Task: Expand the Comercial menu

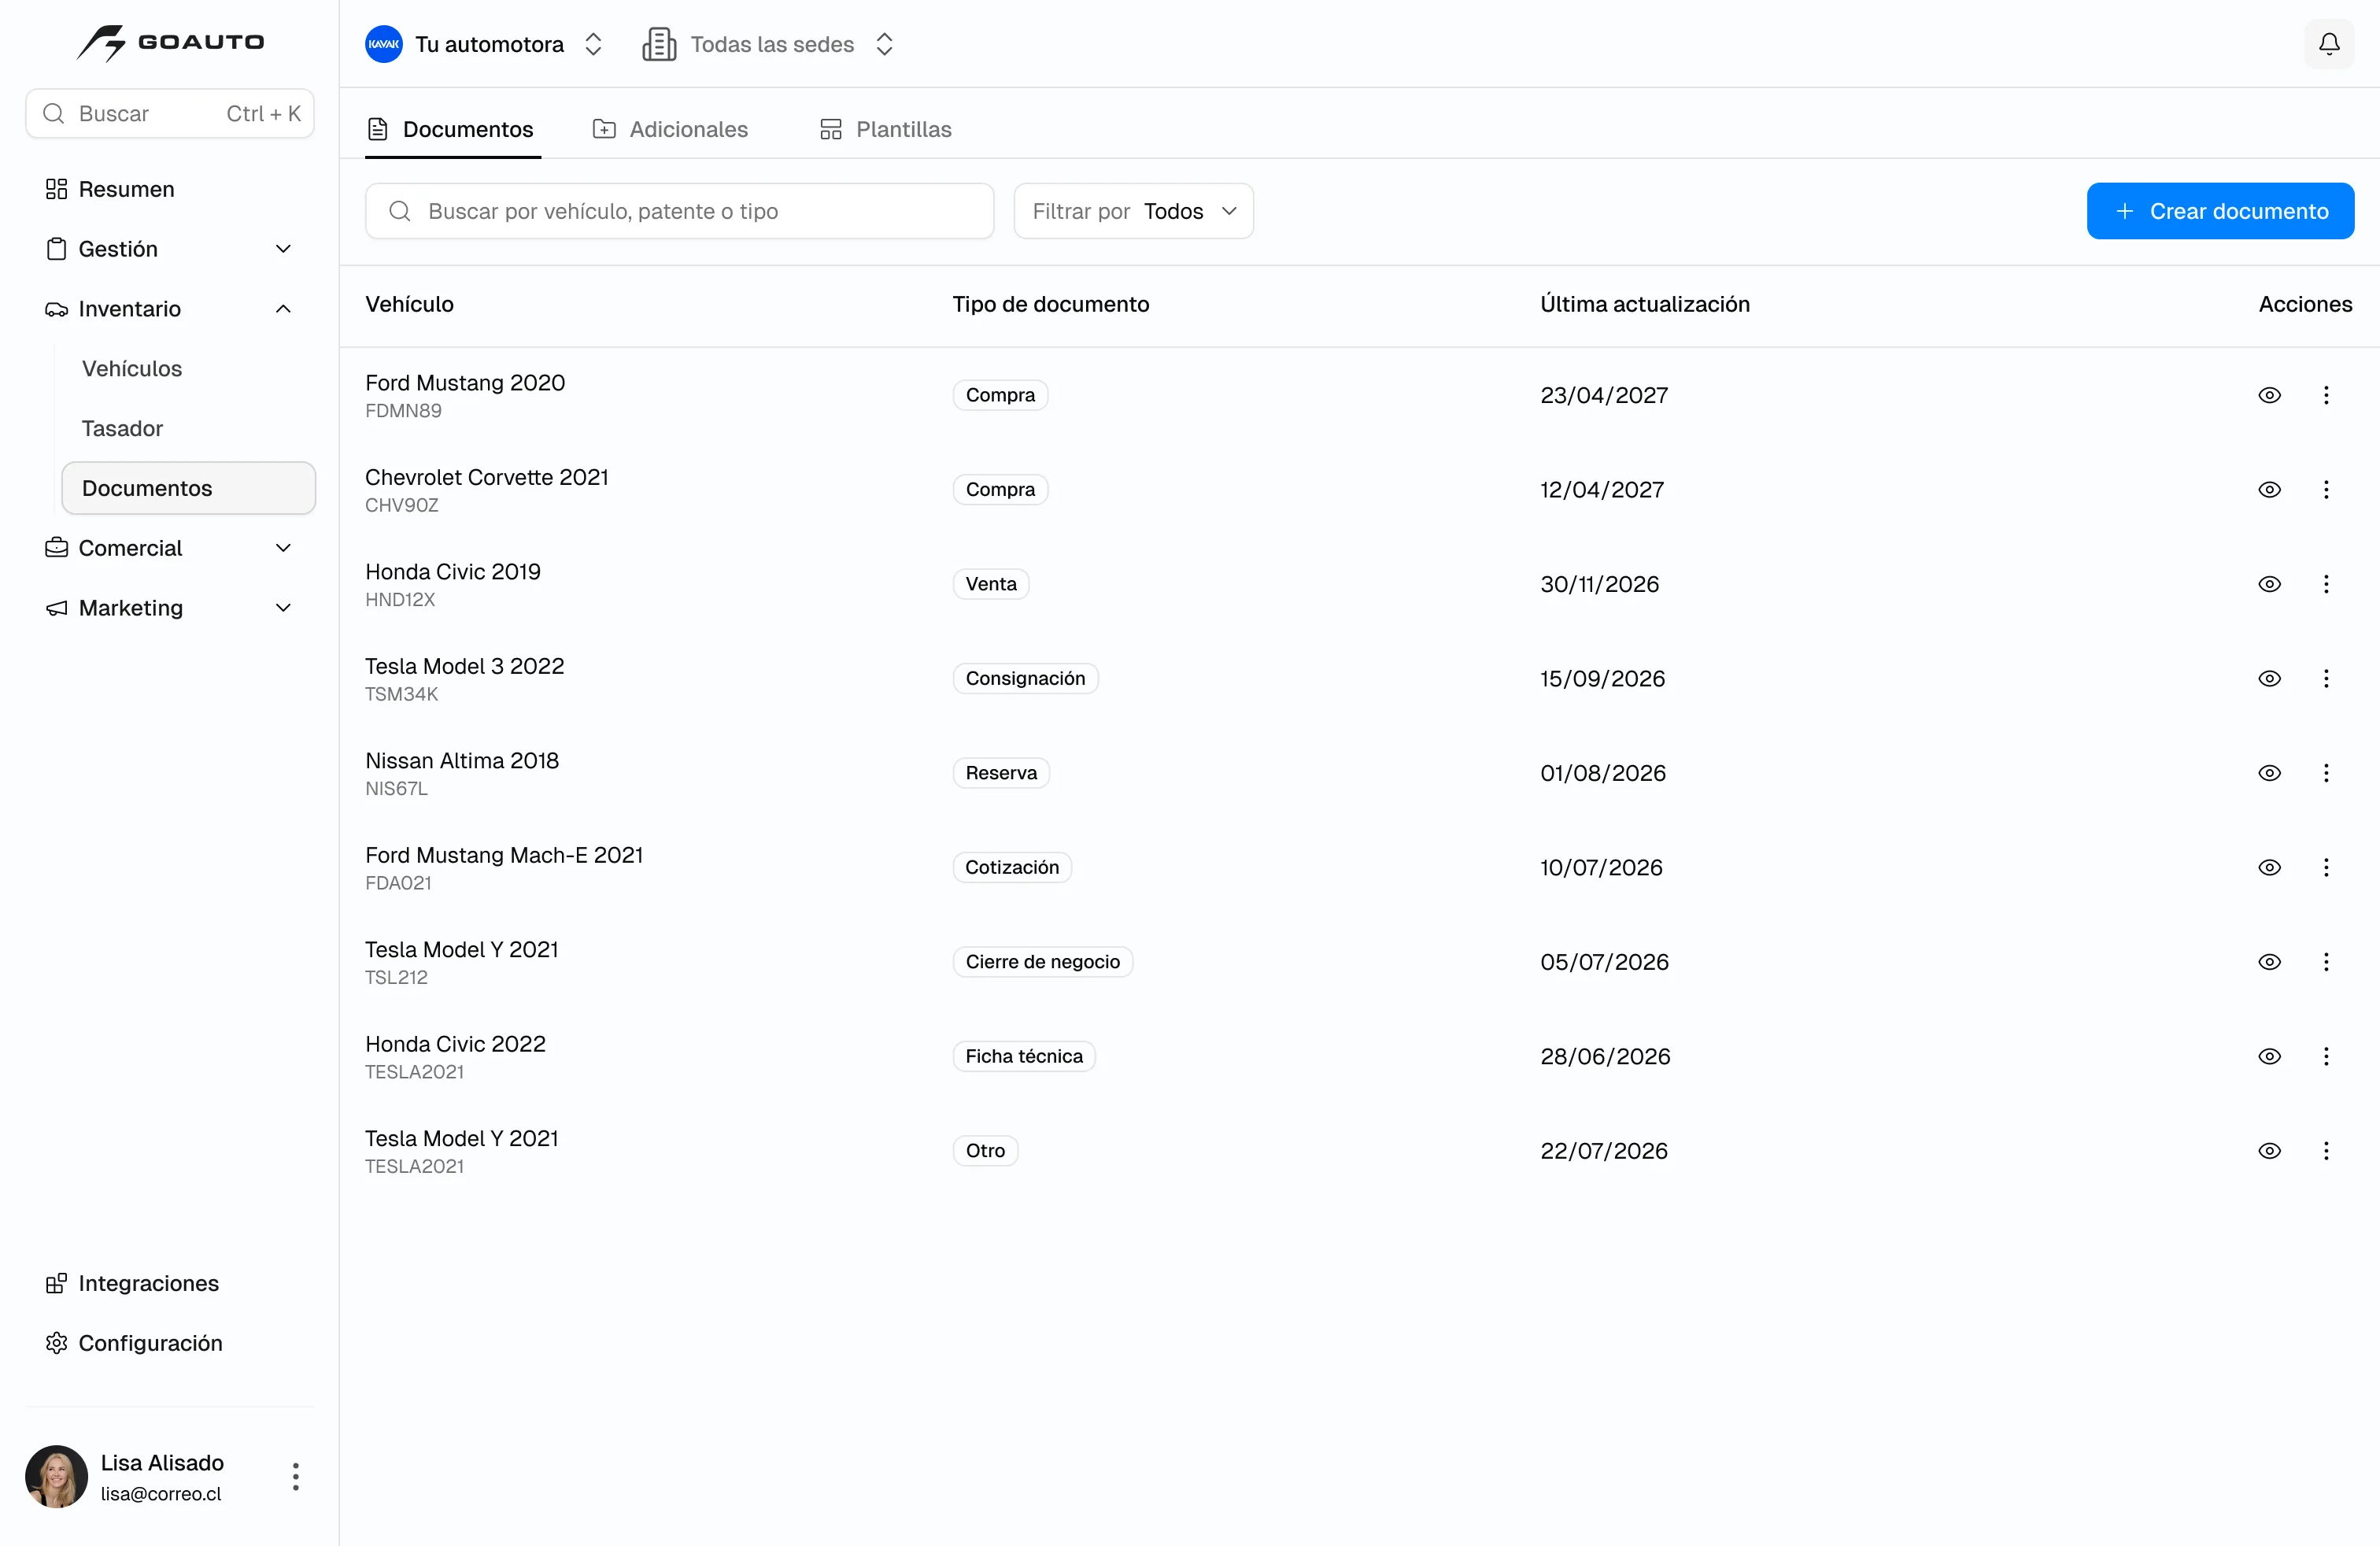Action: tap(170, 548)
